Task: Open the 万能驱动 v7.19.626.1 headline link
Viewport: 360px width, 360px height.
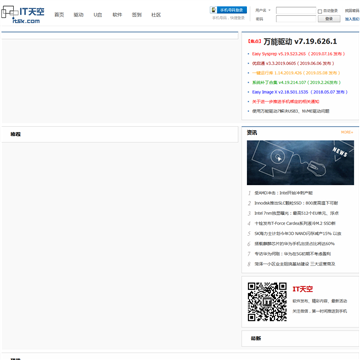Action: [x=300, y=41]
